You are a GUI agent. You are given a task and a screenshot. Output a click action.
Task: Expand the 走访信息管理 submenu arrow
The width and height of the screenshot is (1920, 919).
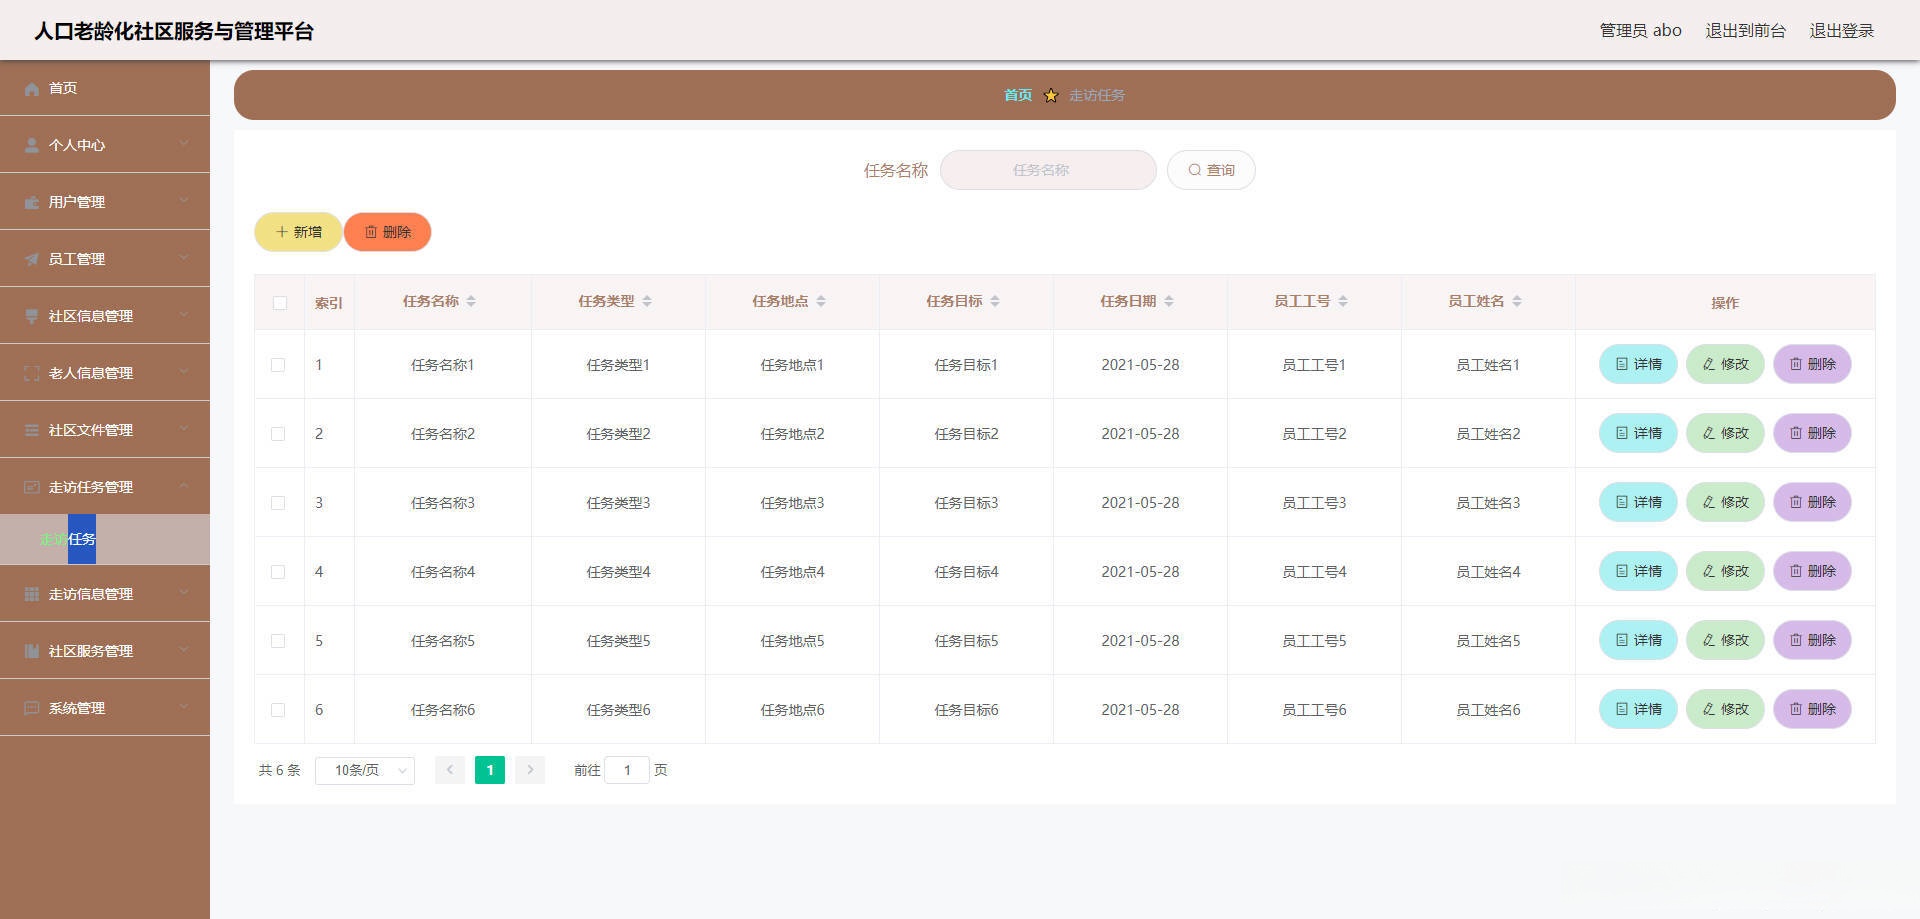point(184,593)
